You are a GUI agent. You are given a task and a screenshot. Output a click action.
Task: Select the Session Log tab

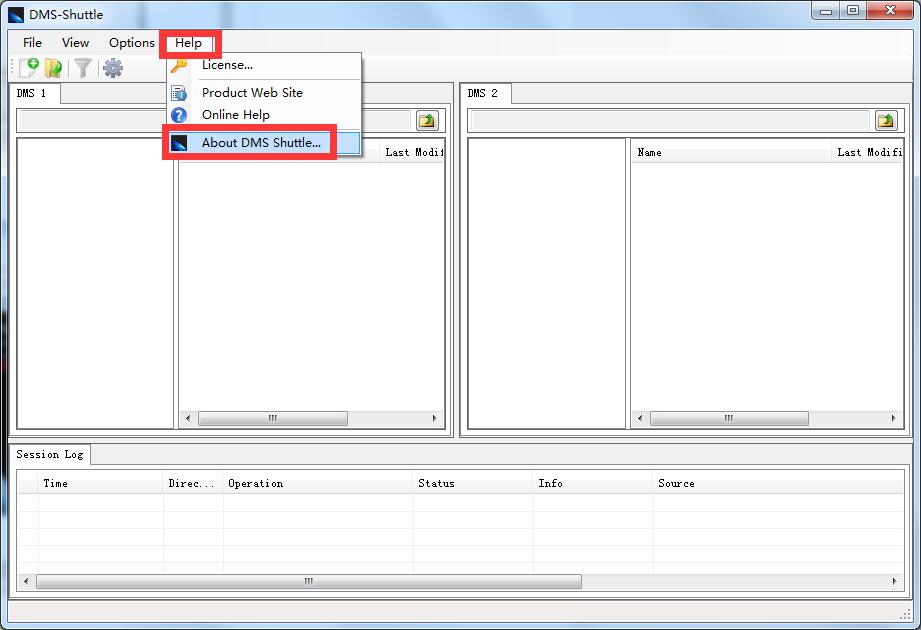(50, 454)
